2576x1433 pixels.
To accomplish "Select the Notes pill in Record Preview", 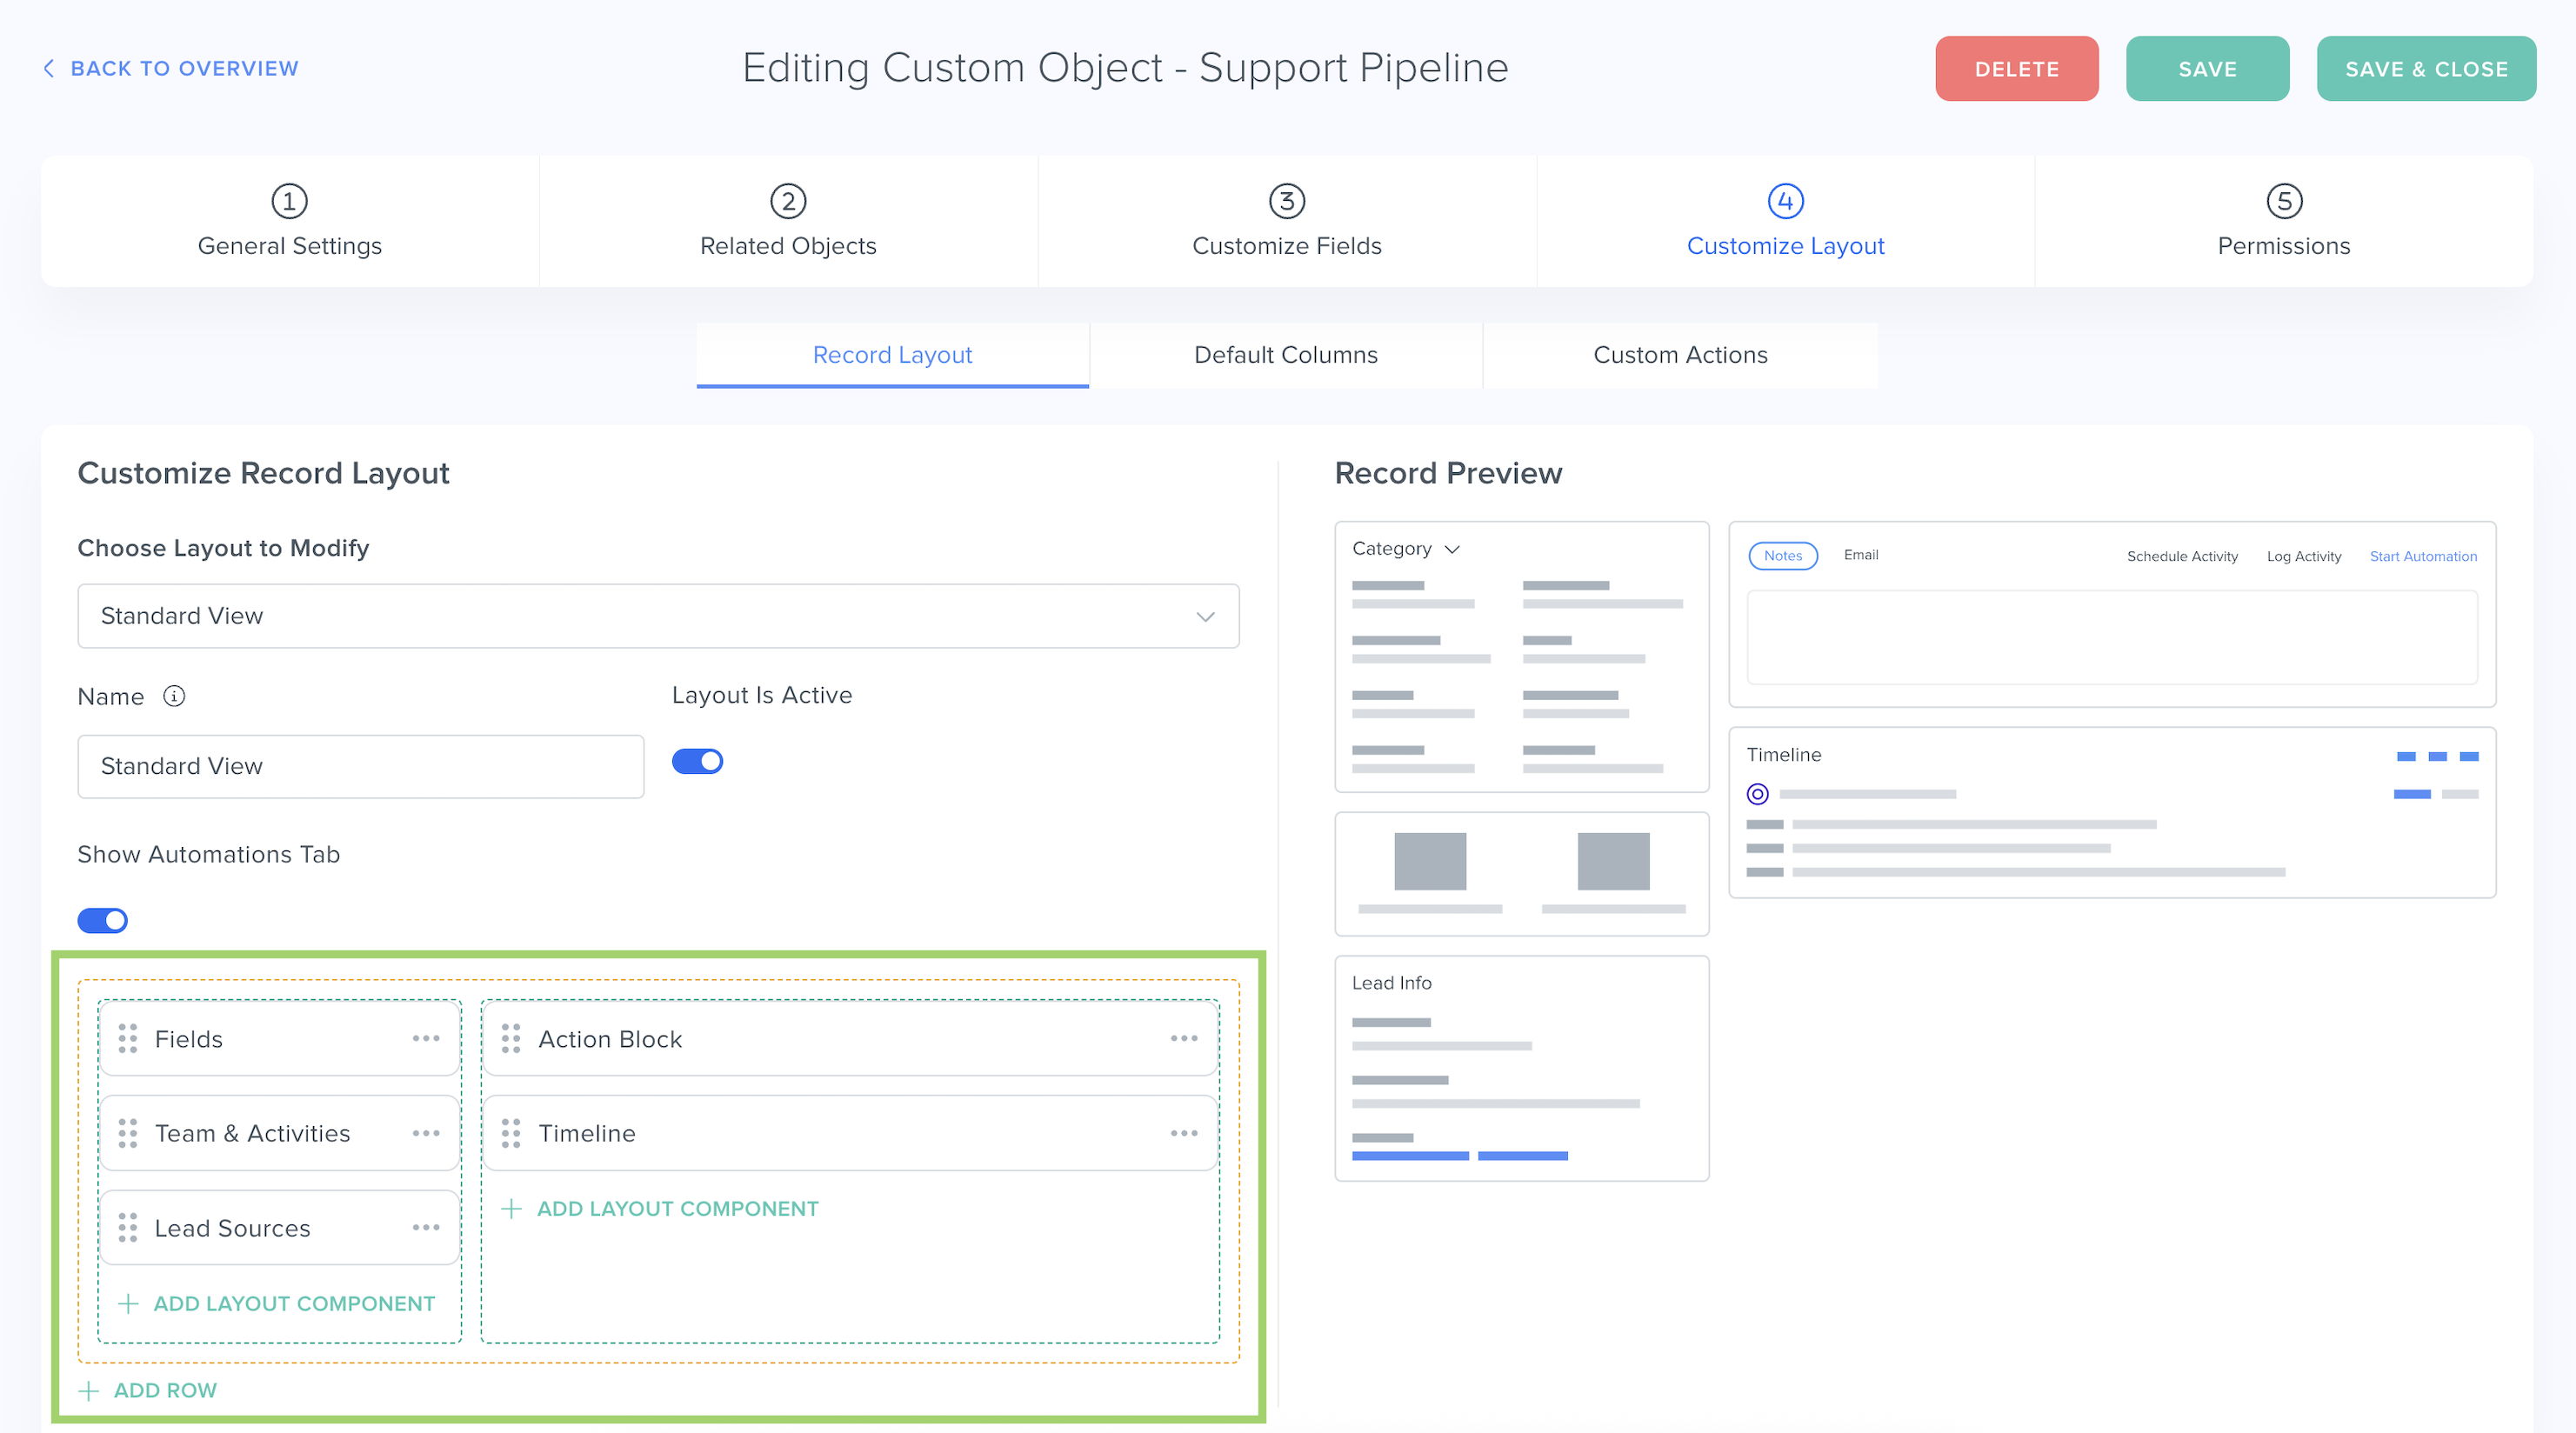I will (x=1782, y=555).
